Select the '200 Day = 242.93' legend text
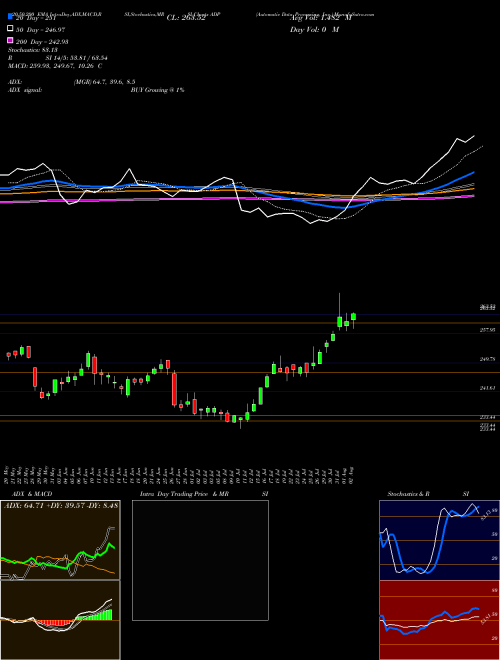Image resolution: width=500 pixels, height=660 pixels. (x=42, y=41)
